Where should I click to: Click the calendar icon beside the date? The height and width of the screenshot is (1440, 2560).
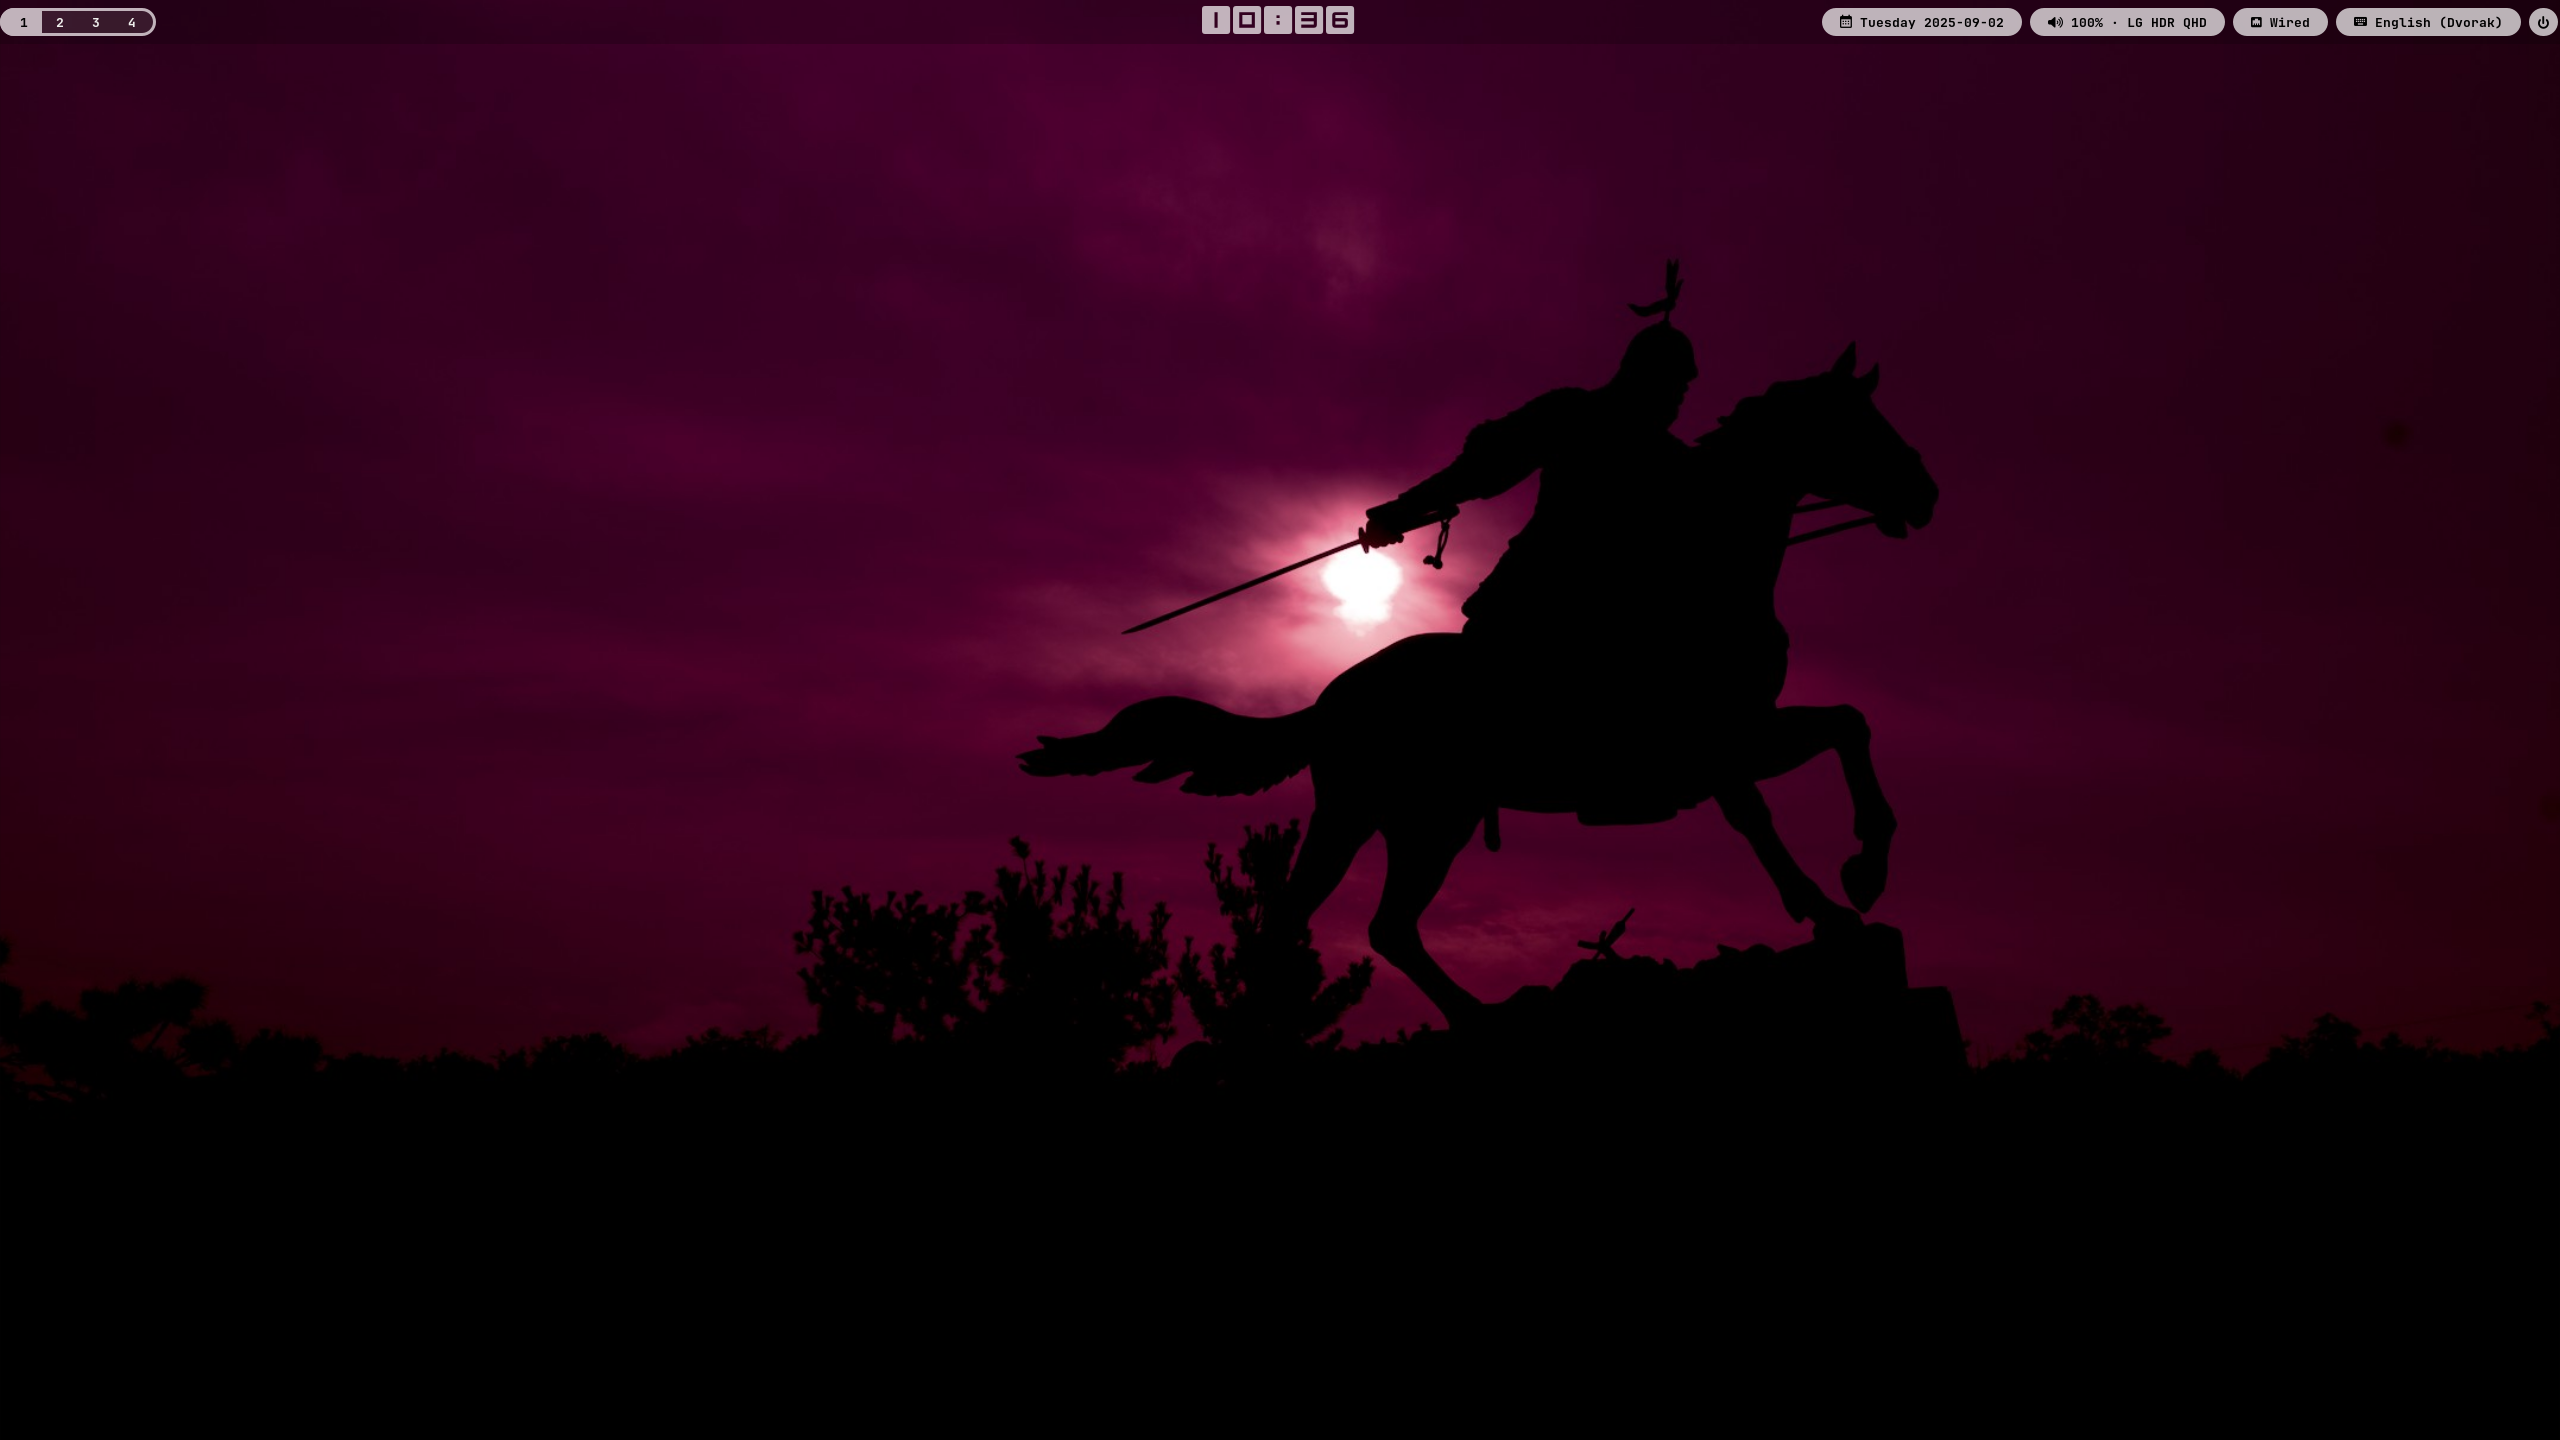(1846, 22)
